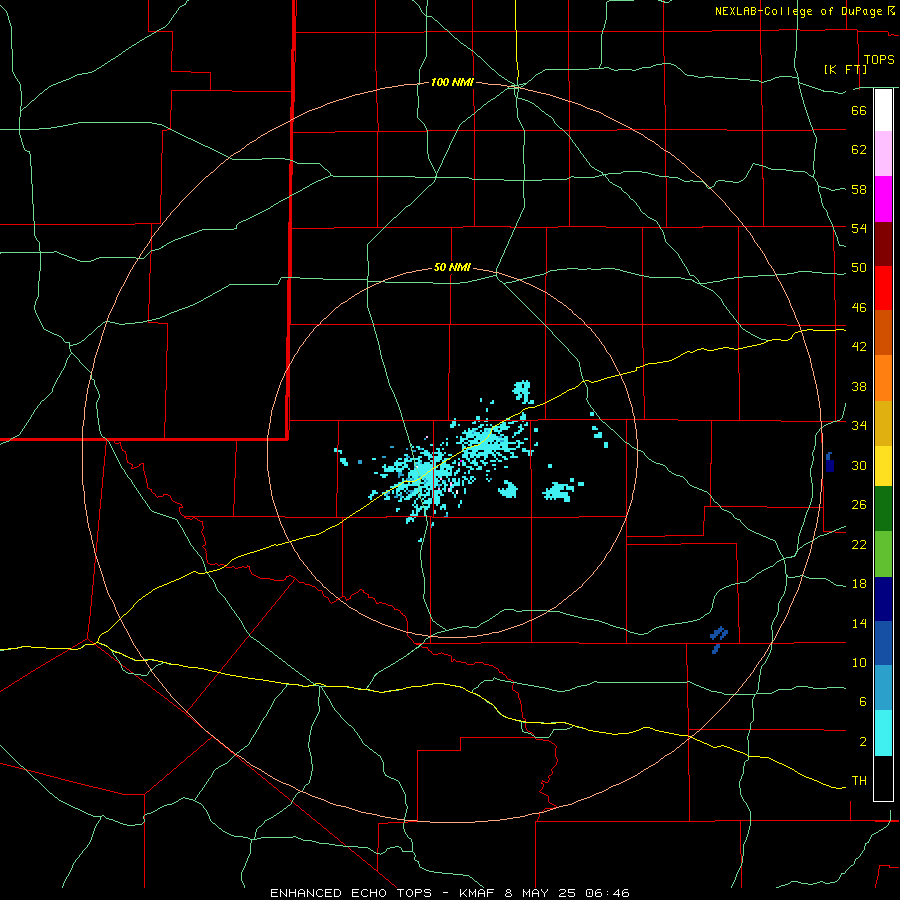Click the legend value "14"
The width and height of the screenshot is (900, 900).
click(859, 623)
